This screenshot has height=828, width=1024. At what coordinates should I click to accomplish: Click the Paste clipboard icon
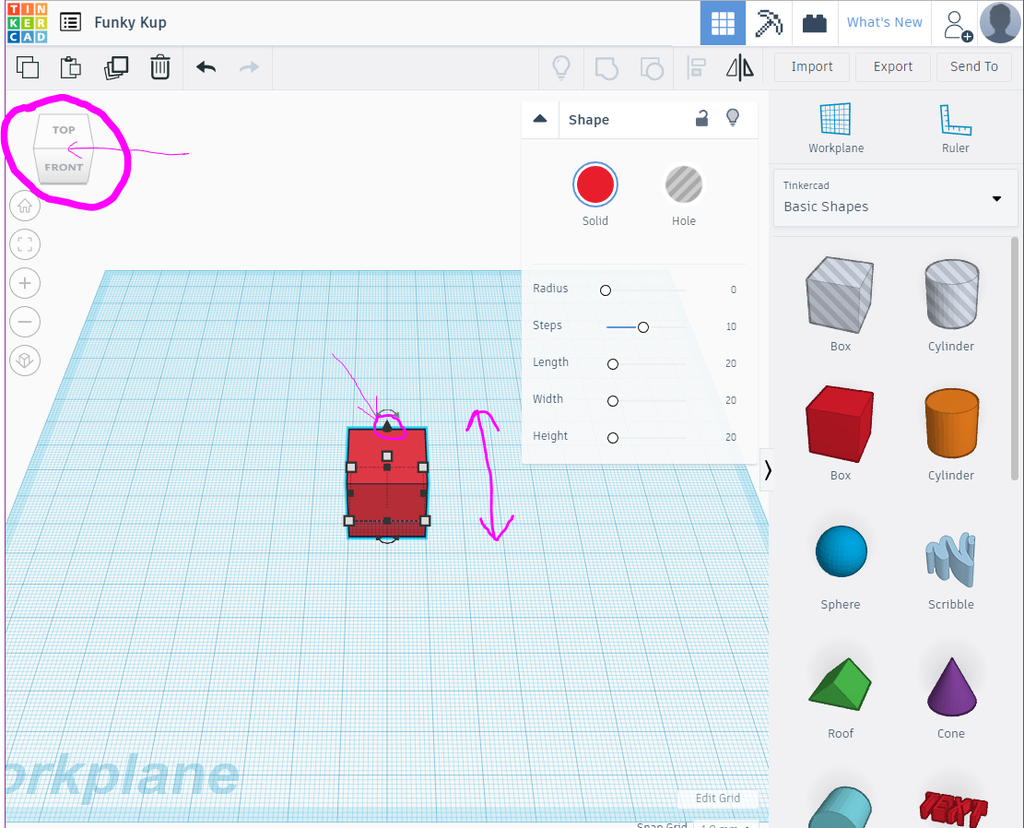(x=71, y=67)
